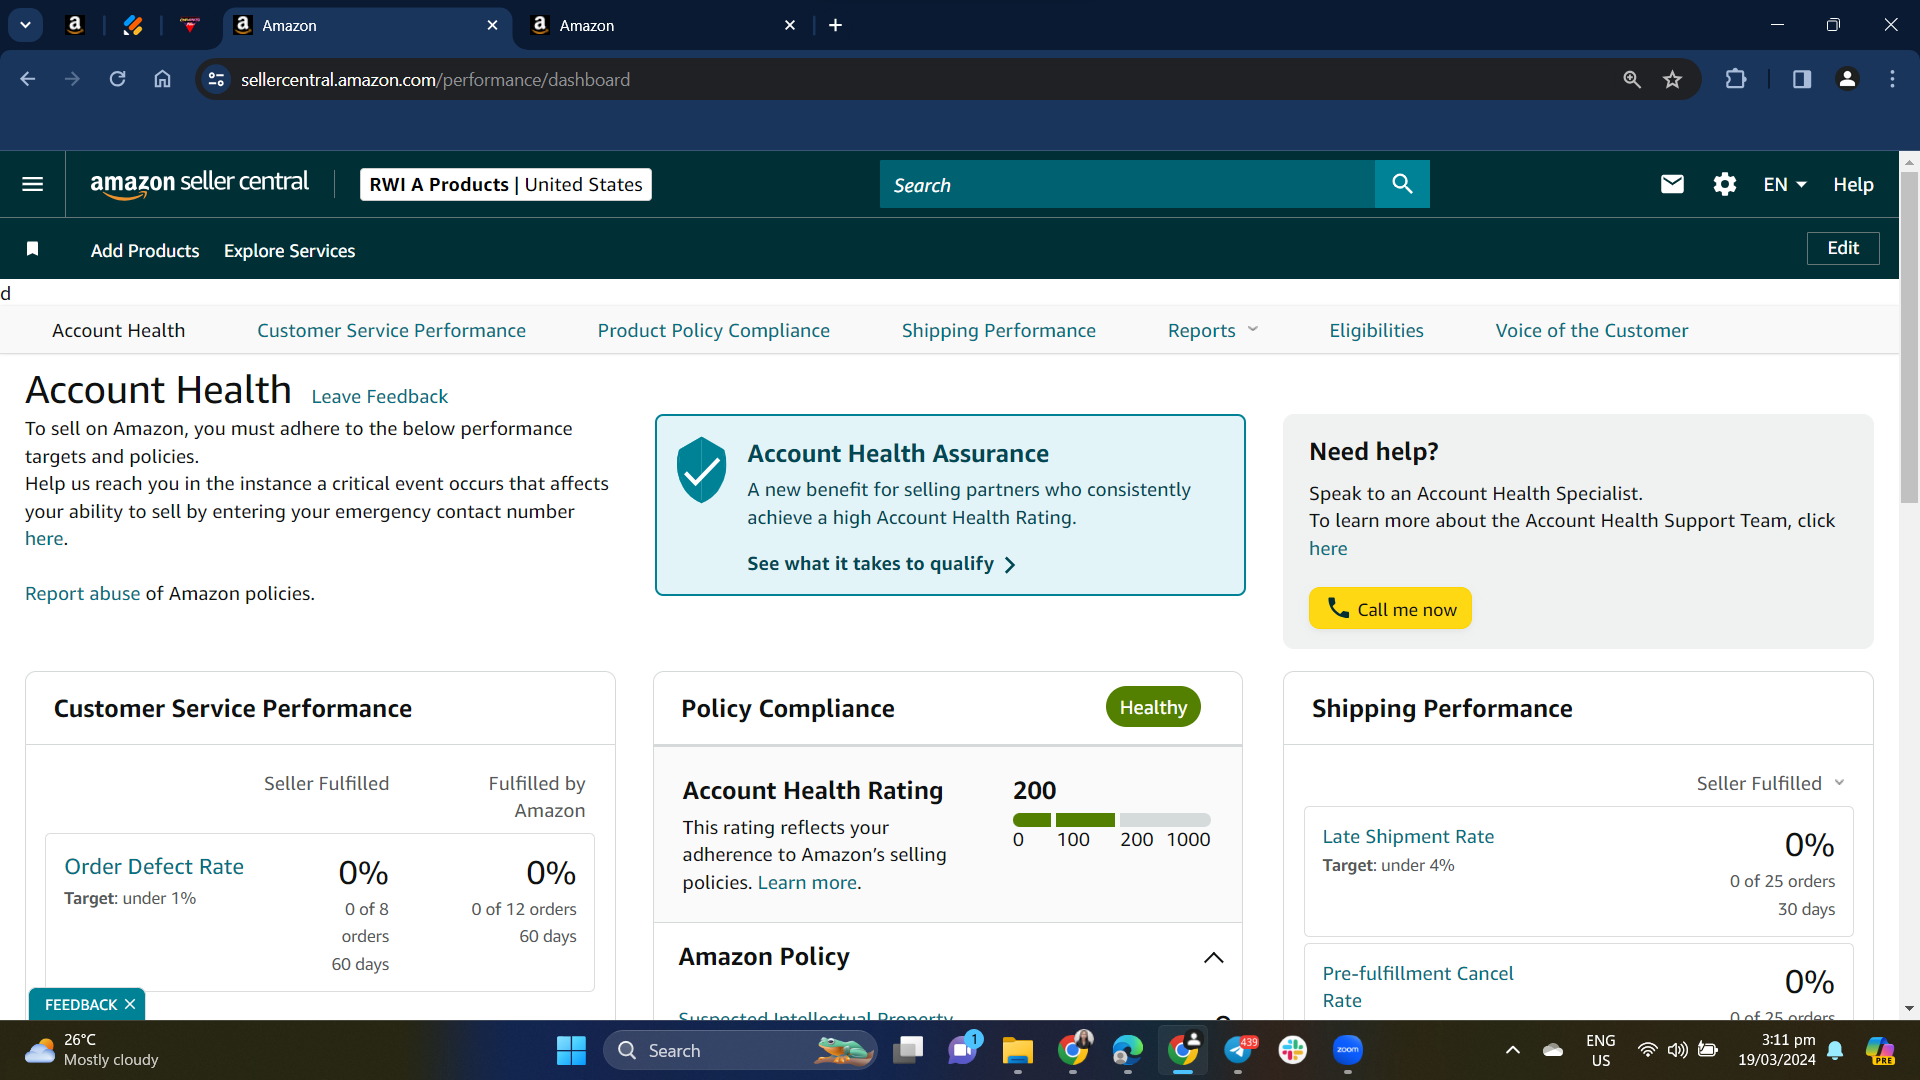This screenshot has height=1080, width=1920.
Task: Click the Windows taskbar Search box
Action: click(740, 1050)
